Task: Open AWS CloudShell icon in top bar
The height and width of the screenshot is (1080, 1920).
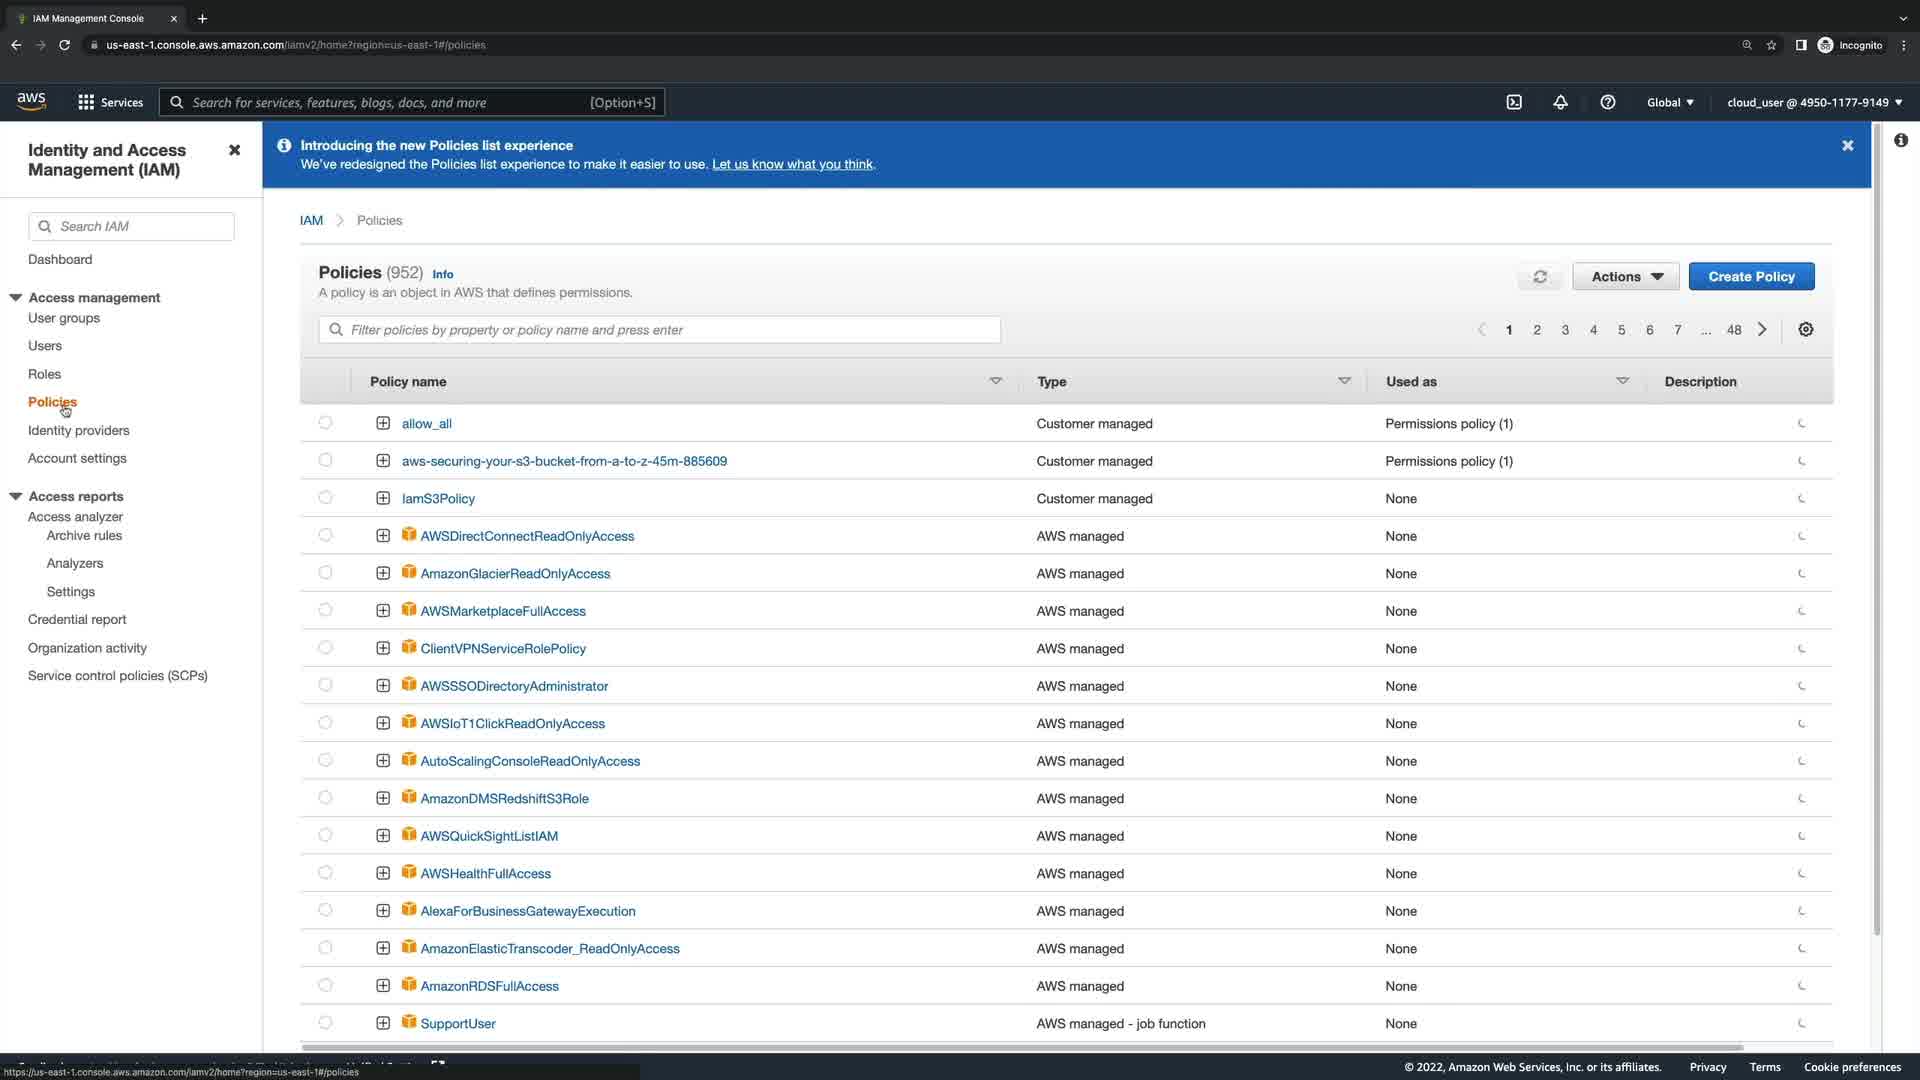Action: tap(1514, 102)
